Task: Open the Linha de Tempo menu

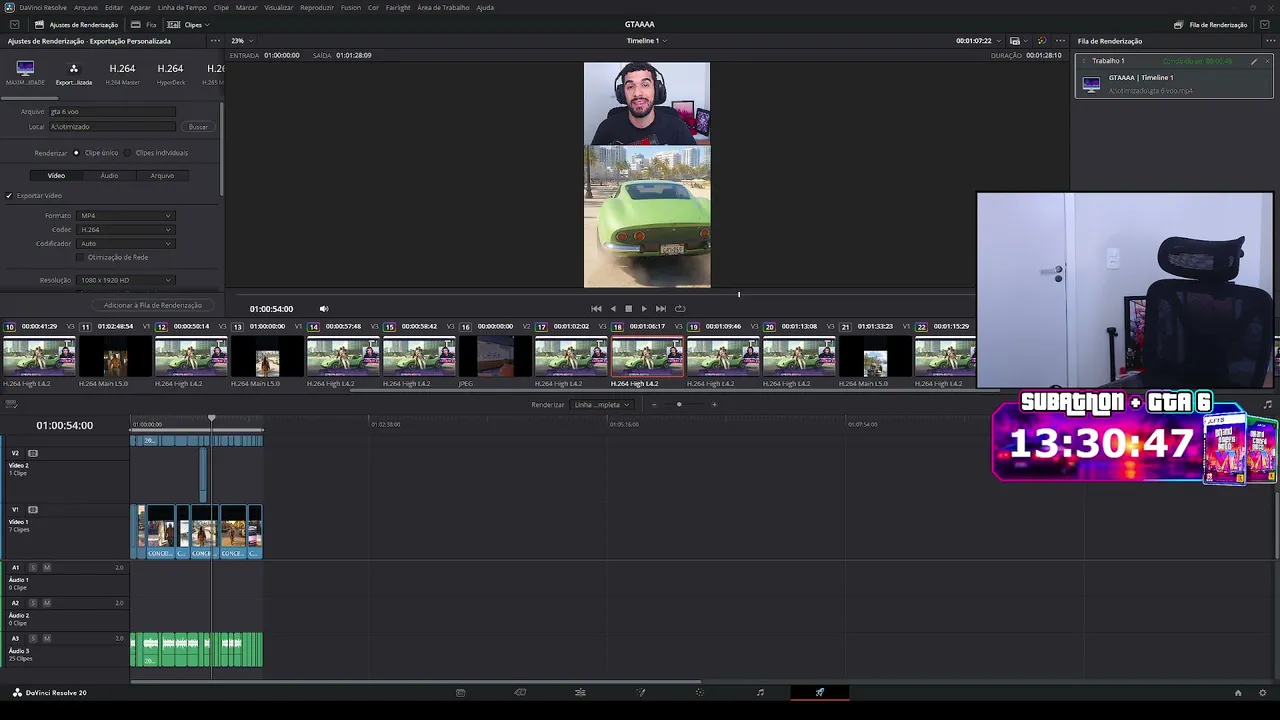Action: [182, 7]
